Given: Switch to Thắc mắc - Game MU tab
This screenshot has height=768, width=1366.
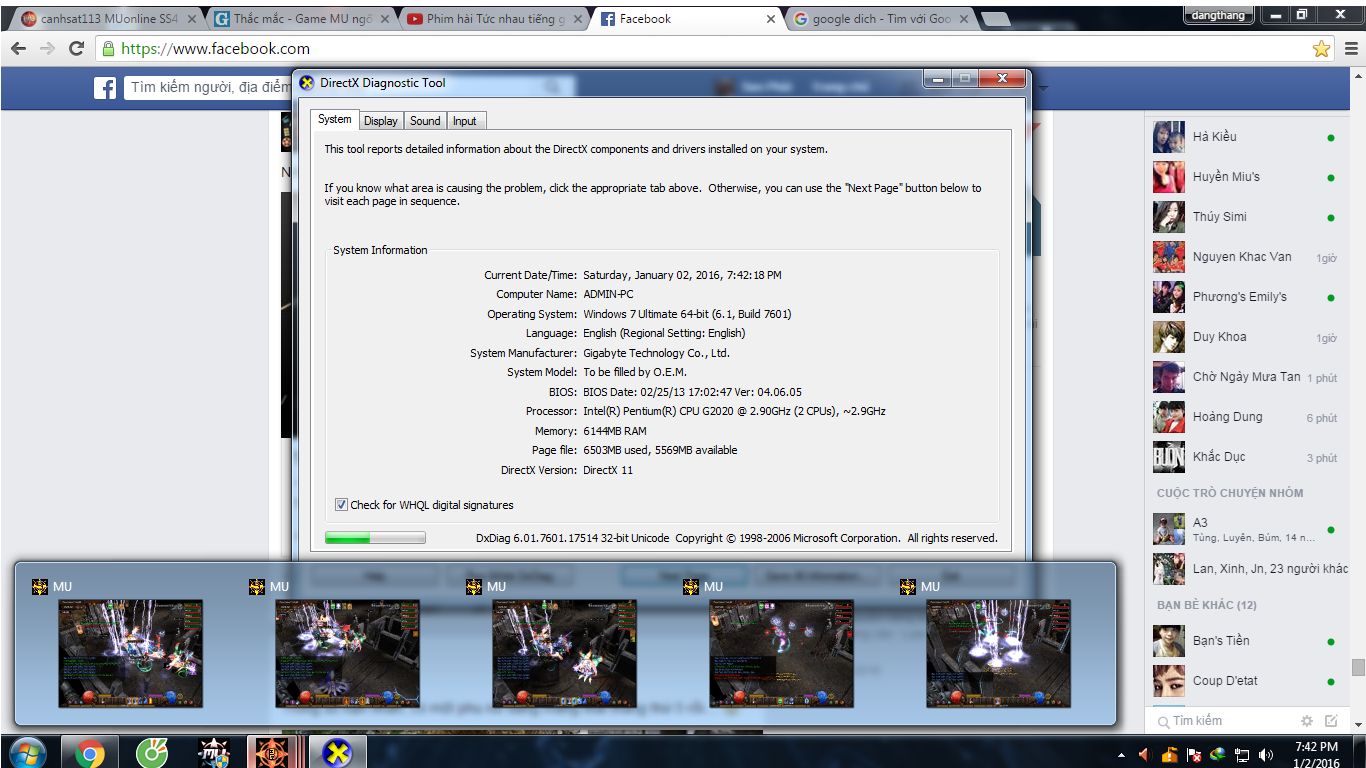Looking at the screenshot, I should pyautogui.click(x=301, y=19).
